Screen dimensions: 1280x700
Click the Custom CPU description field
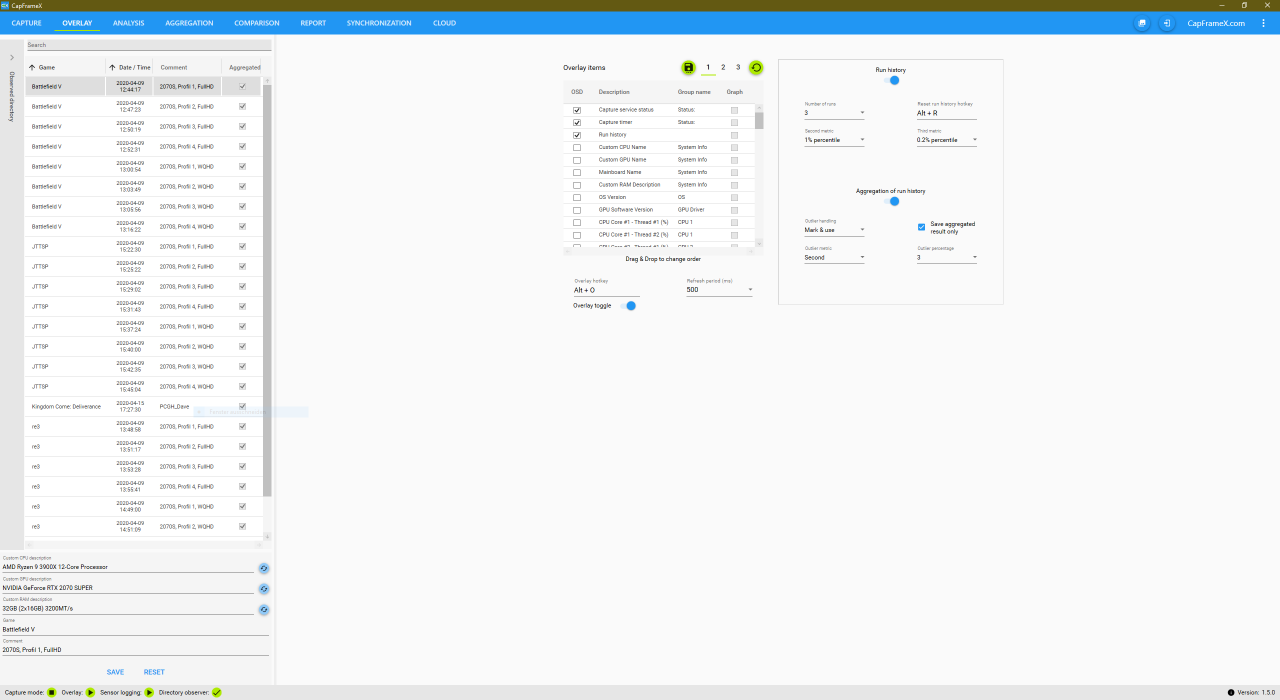coord(128,567)
